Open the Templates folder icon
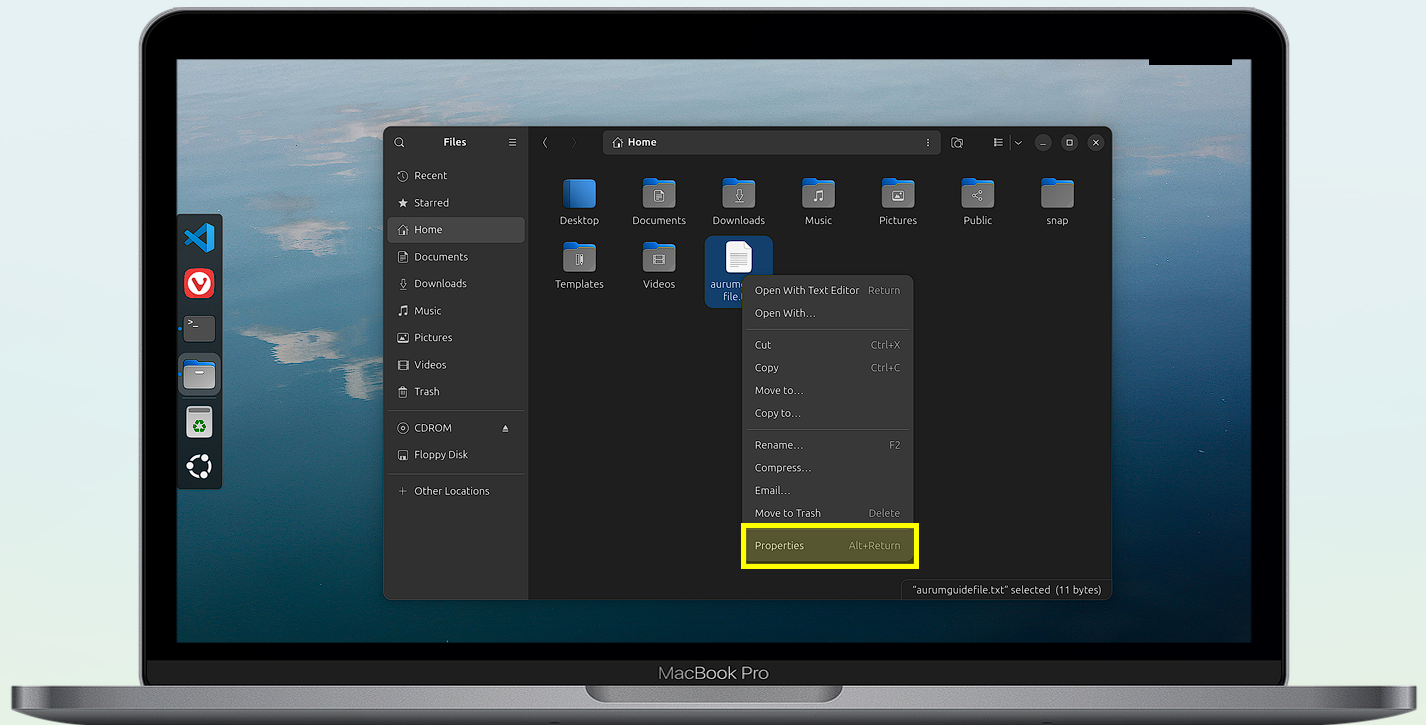Image resolution: width=1426 pixels, height=725 pixels. click(x=579, y=257)
